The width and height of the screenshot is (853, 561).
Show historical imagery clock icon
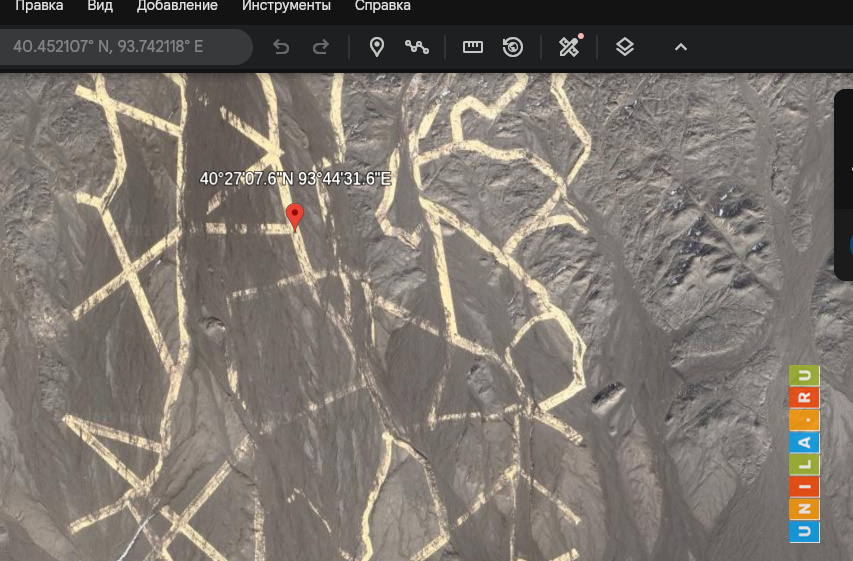click(513, 47)
